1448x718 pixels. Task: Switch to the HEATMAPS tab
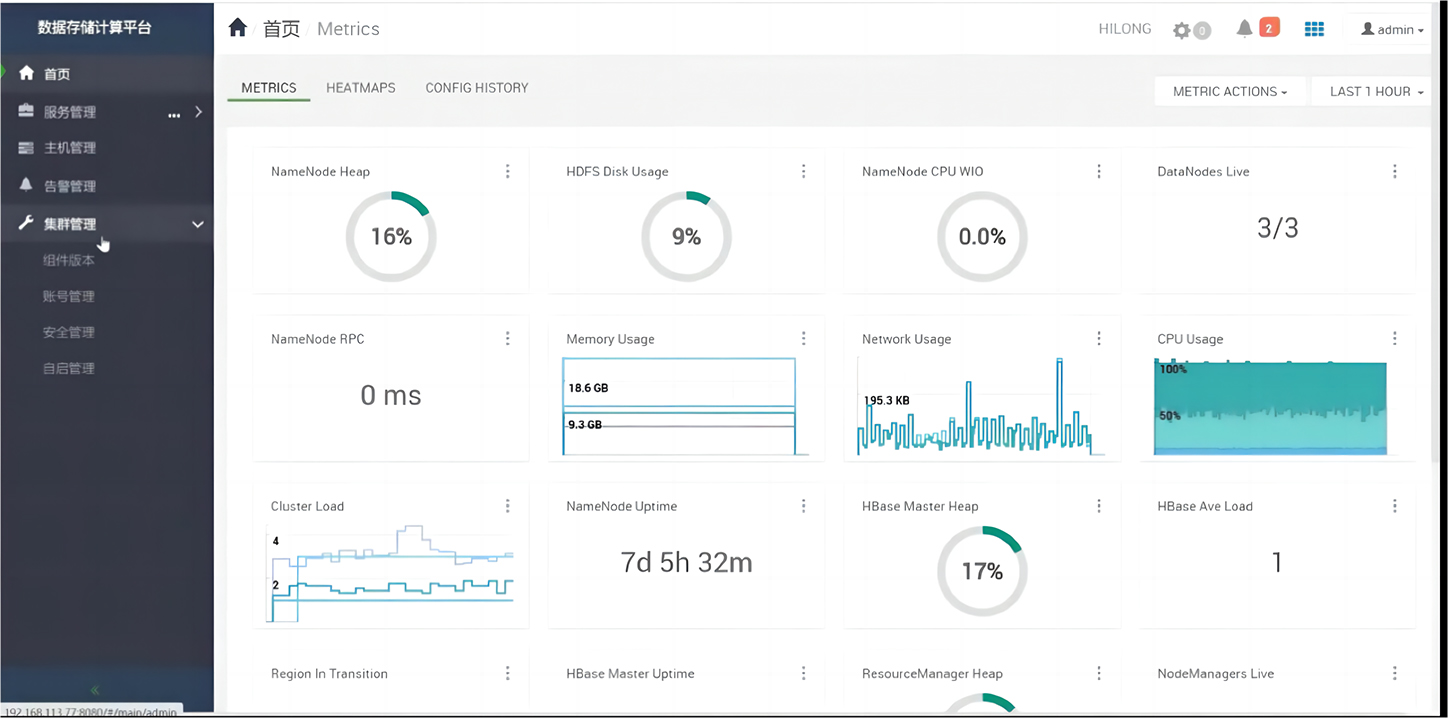361,88
